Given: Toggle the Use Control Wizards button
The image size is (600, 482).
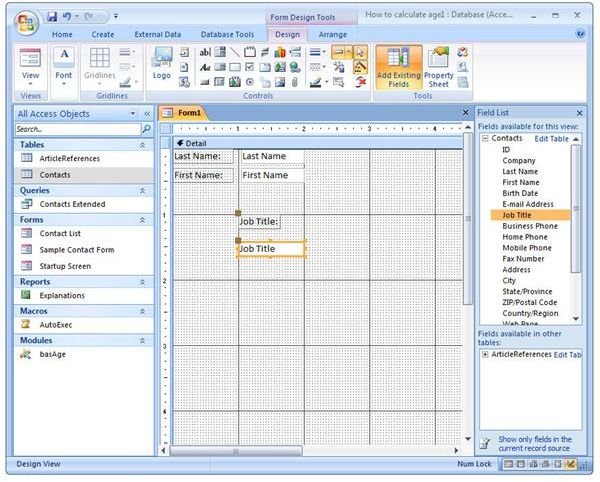Looking at the screenshot, I should (360, 67).
